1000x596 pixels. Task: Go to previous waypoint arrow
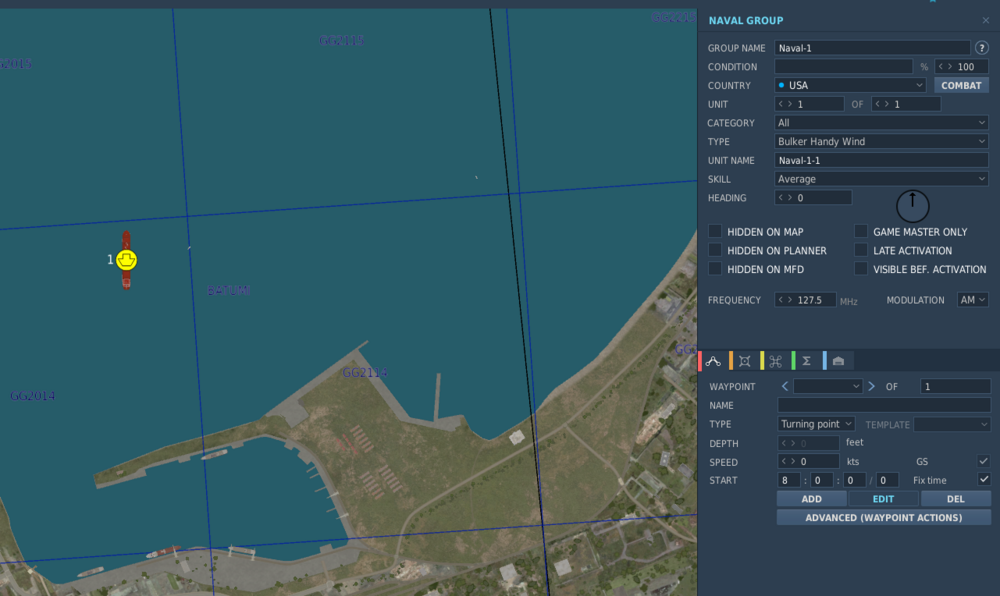(785, 386)
